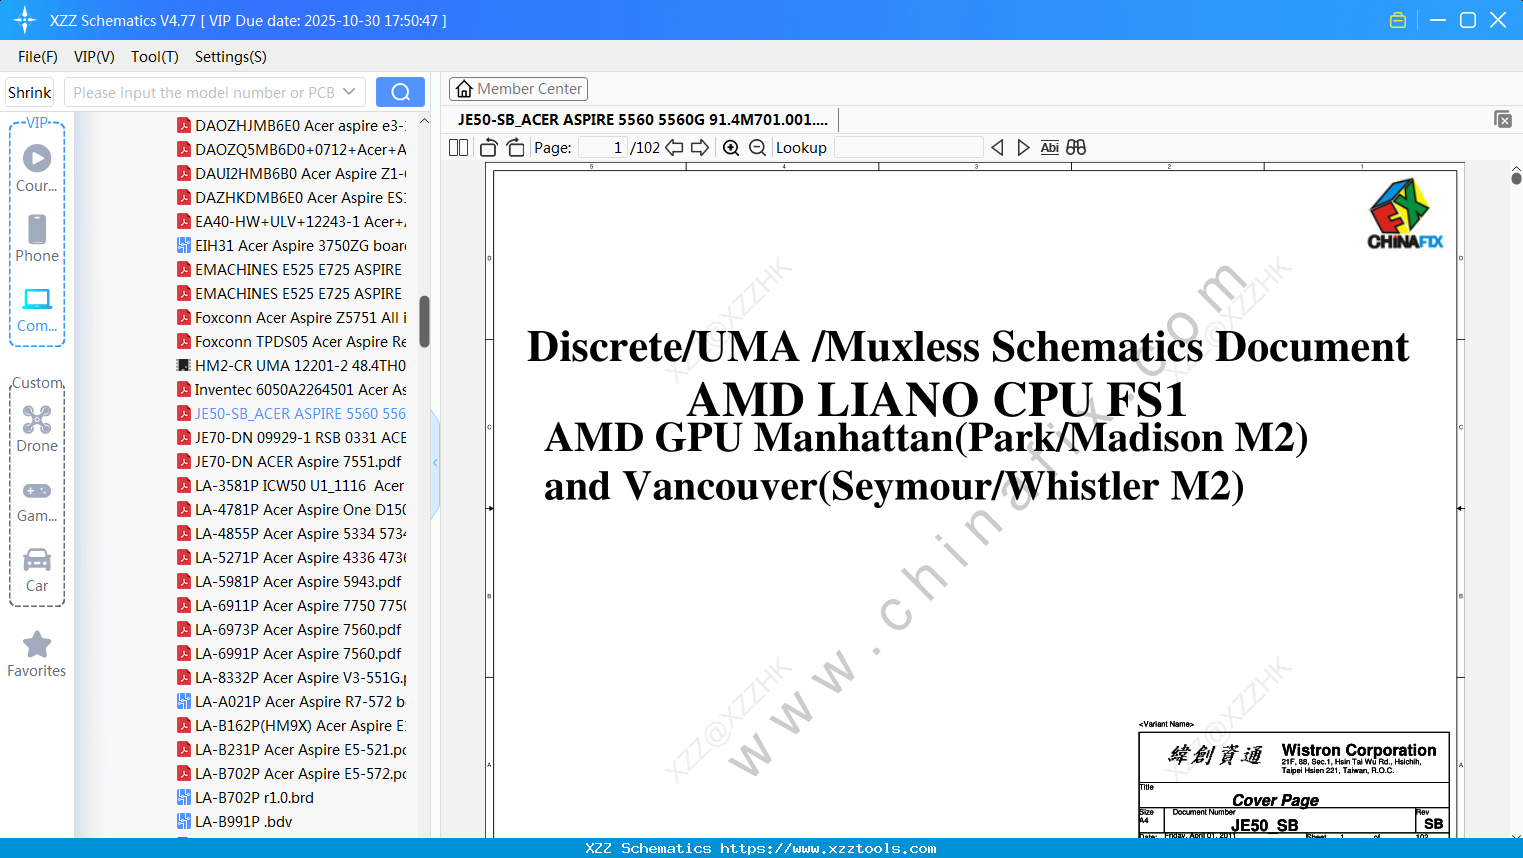
Task: Expand the model number dropdown arrow
Action: [x=349, y=92]
